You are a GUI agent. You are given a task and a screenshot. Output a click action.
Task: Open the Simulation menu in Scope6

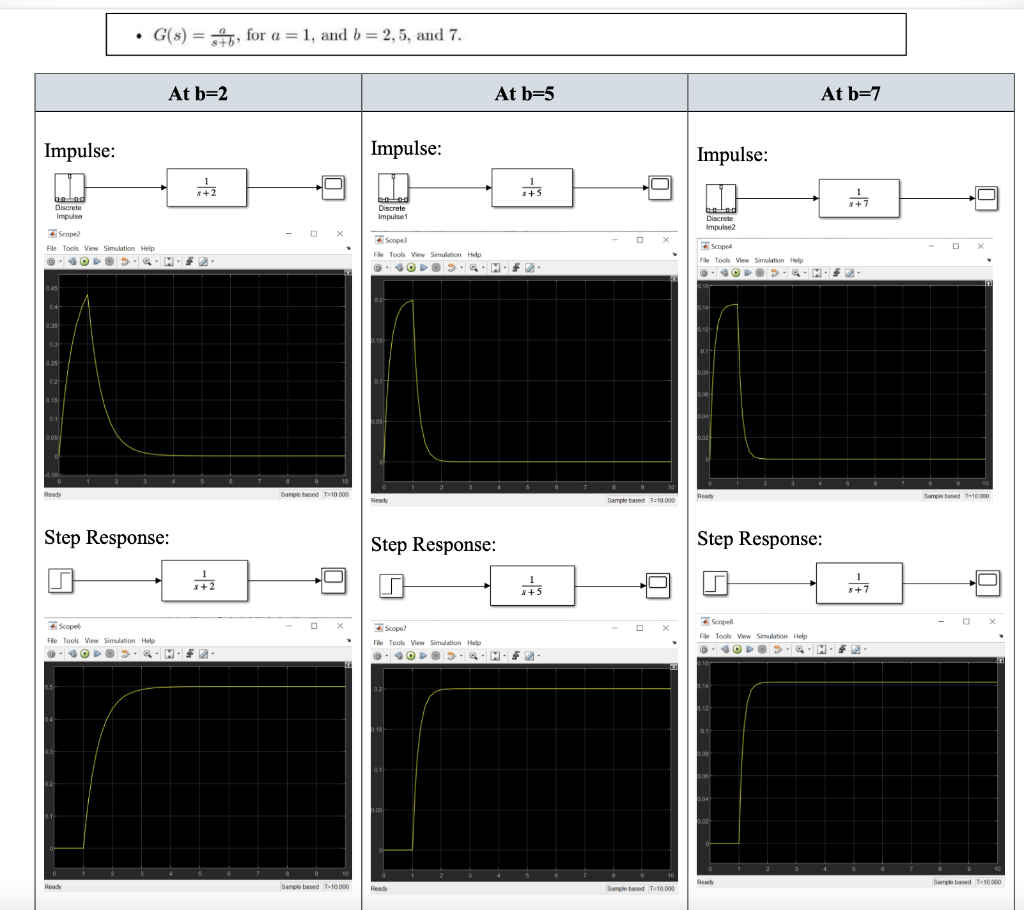click(120, 640)
